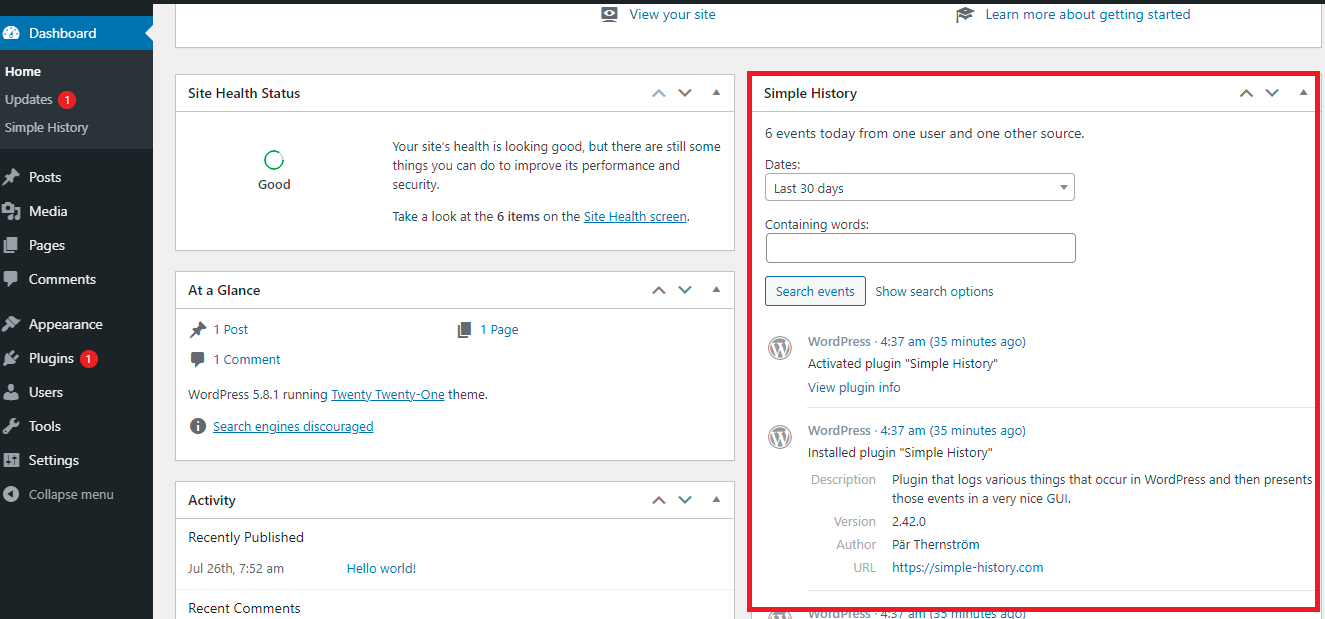Screen dimensions: 1325x619
Task: Open the Dashboard menu item
Action: click(76, 33)
